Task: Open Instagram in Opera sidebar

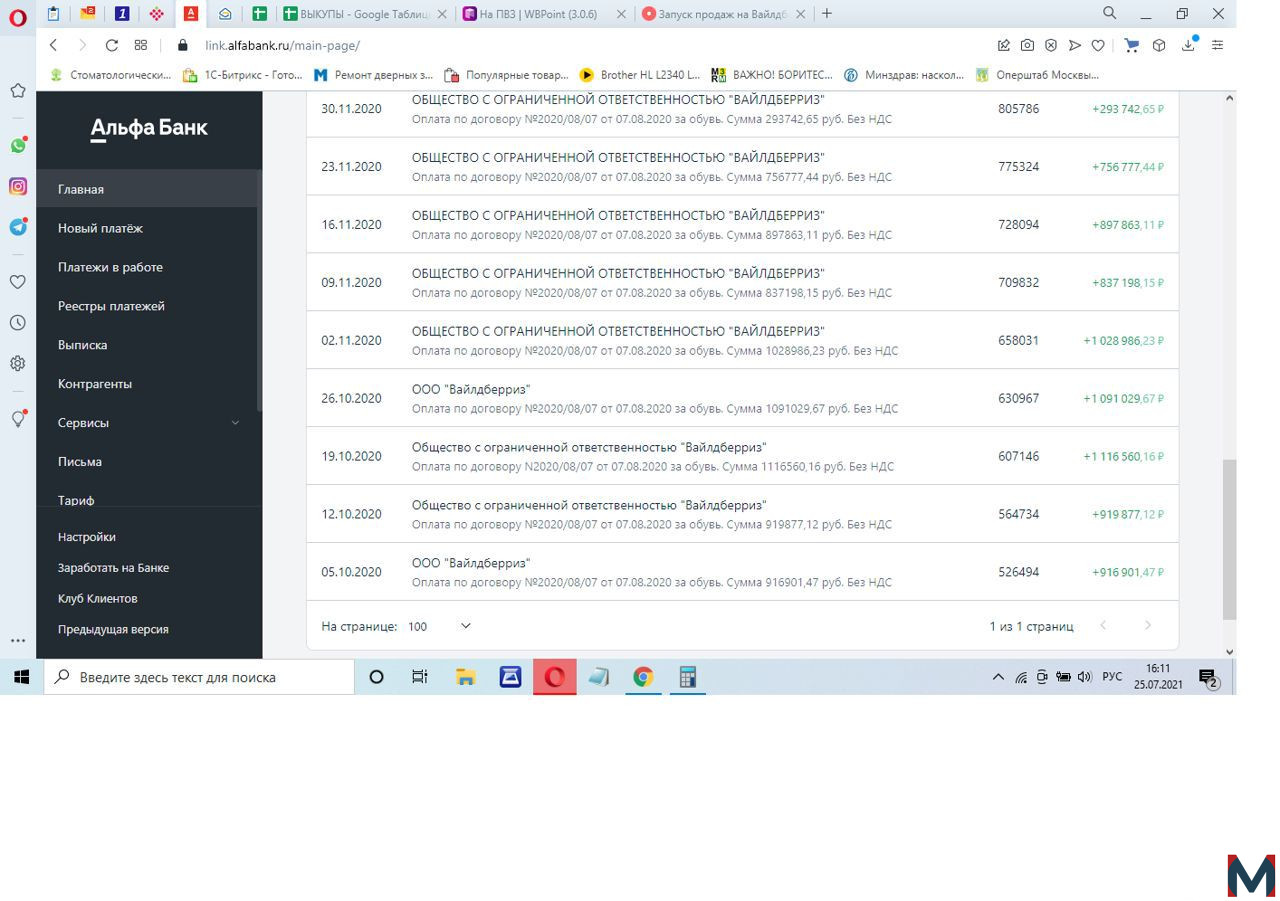Action: 18,186
